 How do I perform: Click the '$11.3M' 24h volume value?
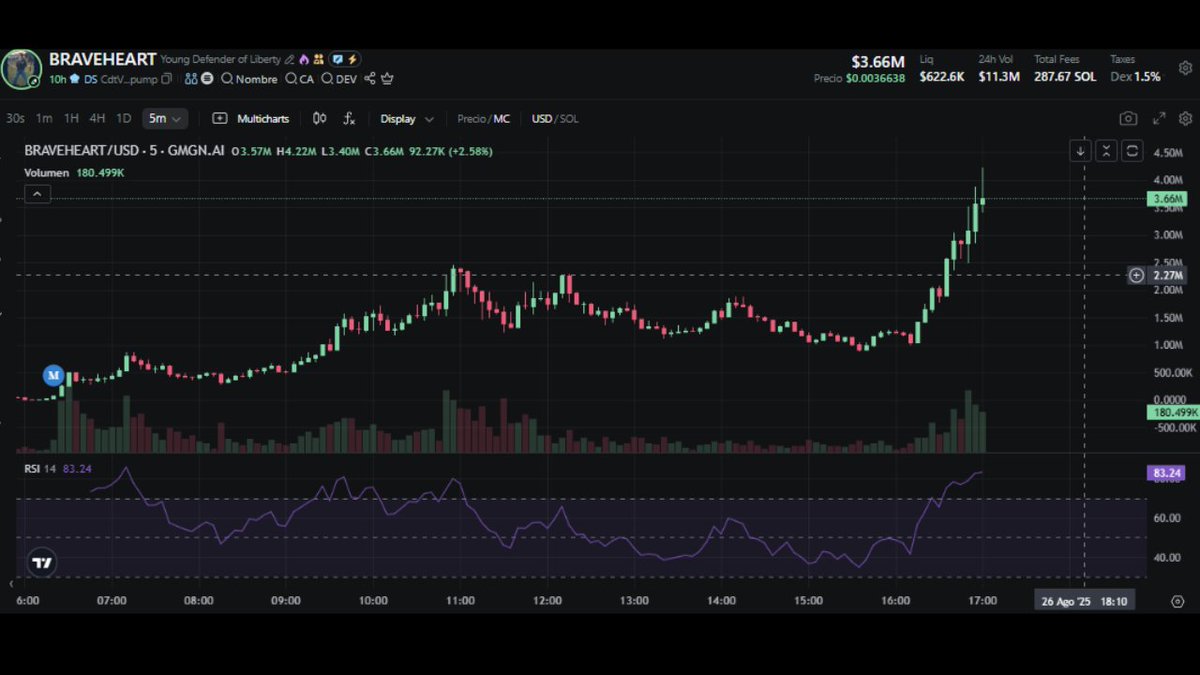[999, 77]
